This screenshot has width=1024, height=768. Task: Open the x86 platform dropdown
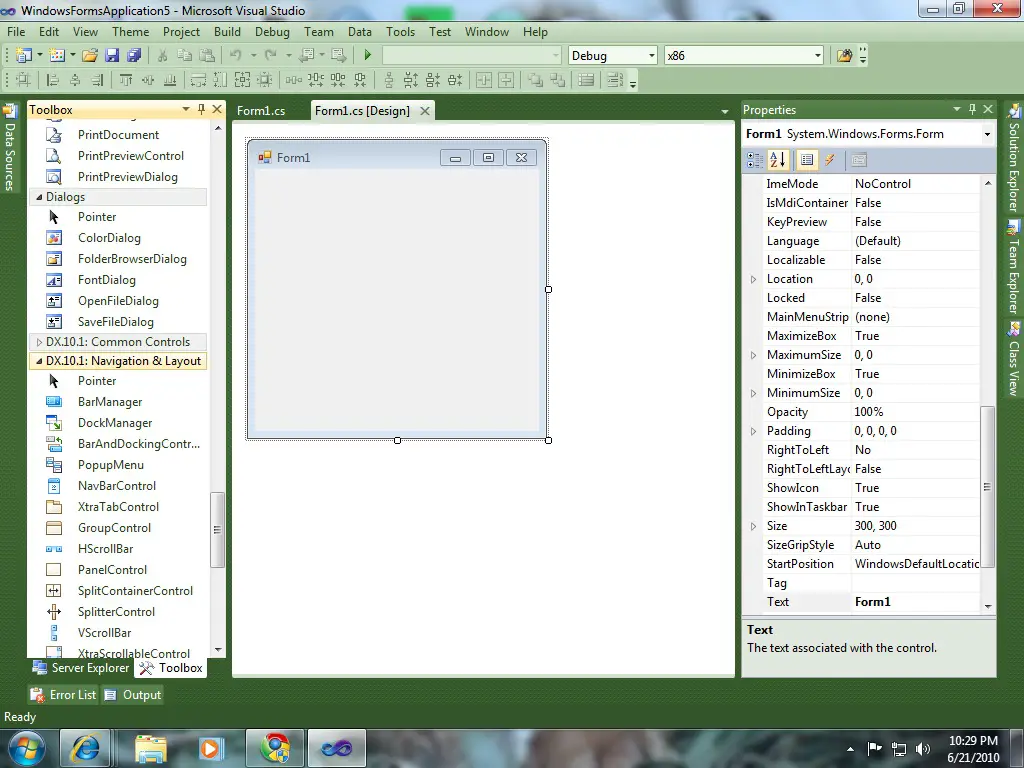pyautogui.click(x=817, y=56)
